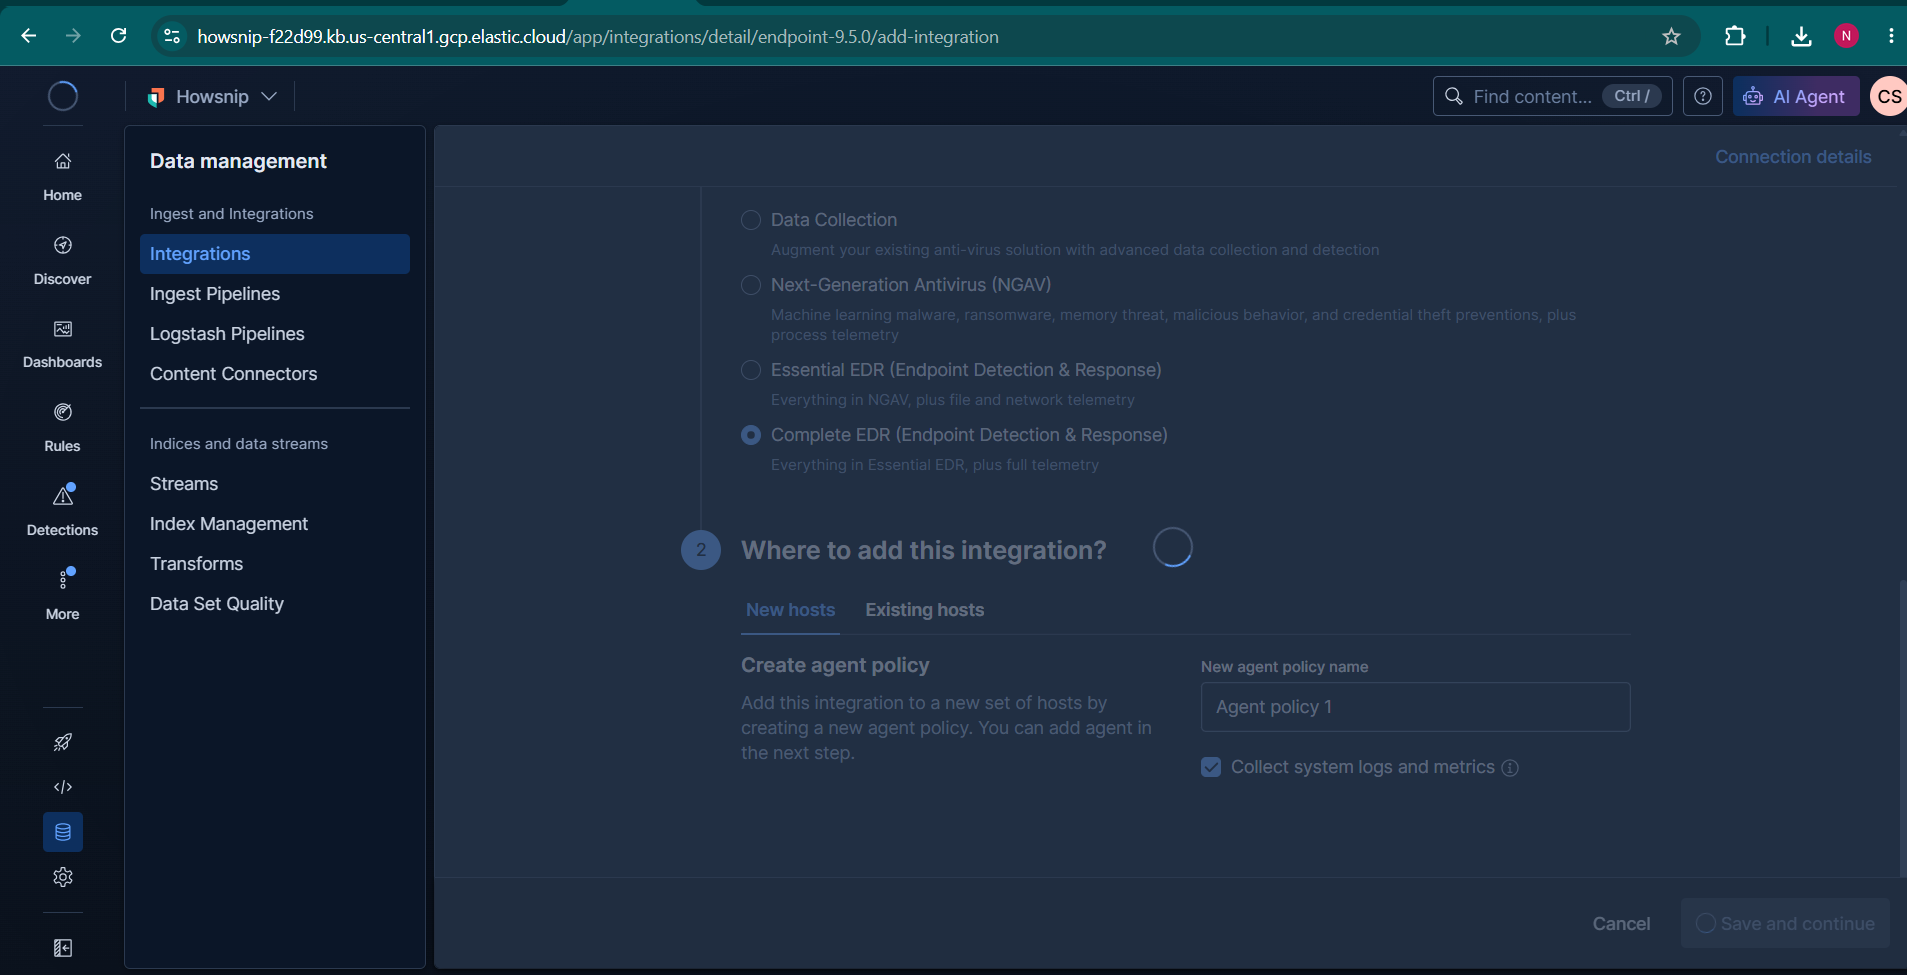Image resolution: width=1907 pixels, height=975 pixels.
Task: Toggle Collect system logs and metrics checkbox
Action: pyautogui.click(x=1211, y=767)
